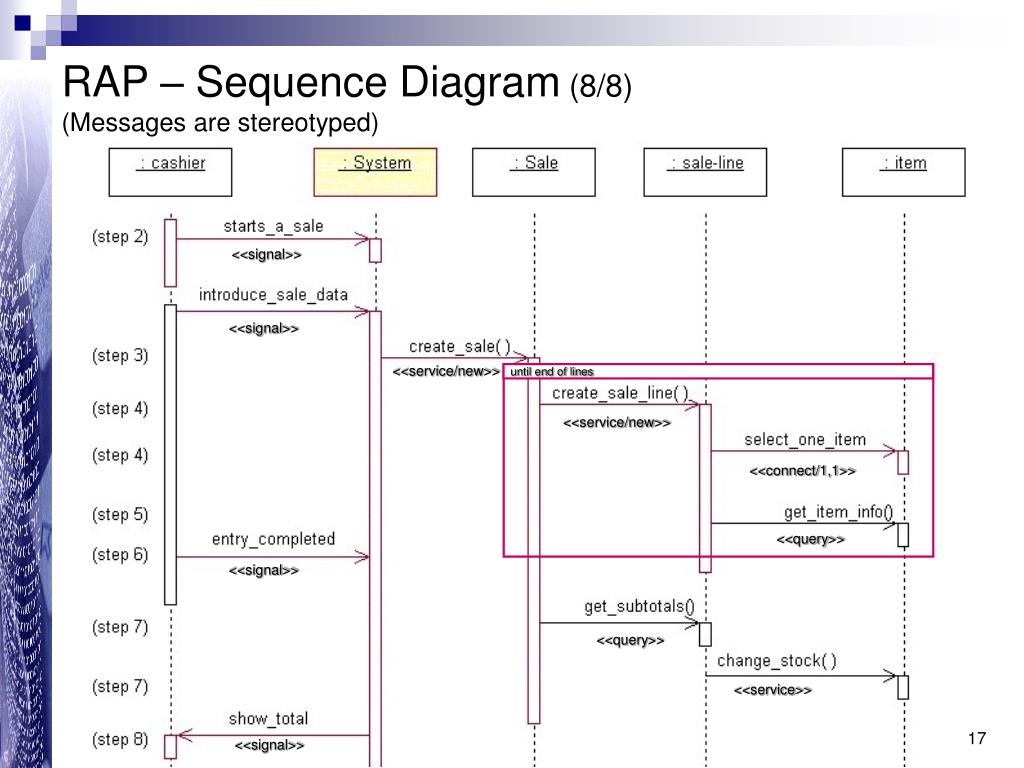Click the 'create_sale_line( )' message label

[620, 393]
